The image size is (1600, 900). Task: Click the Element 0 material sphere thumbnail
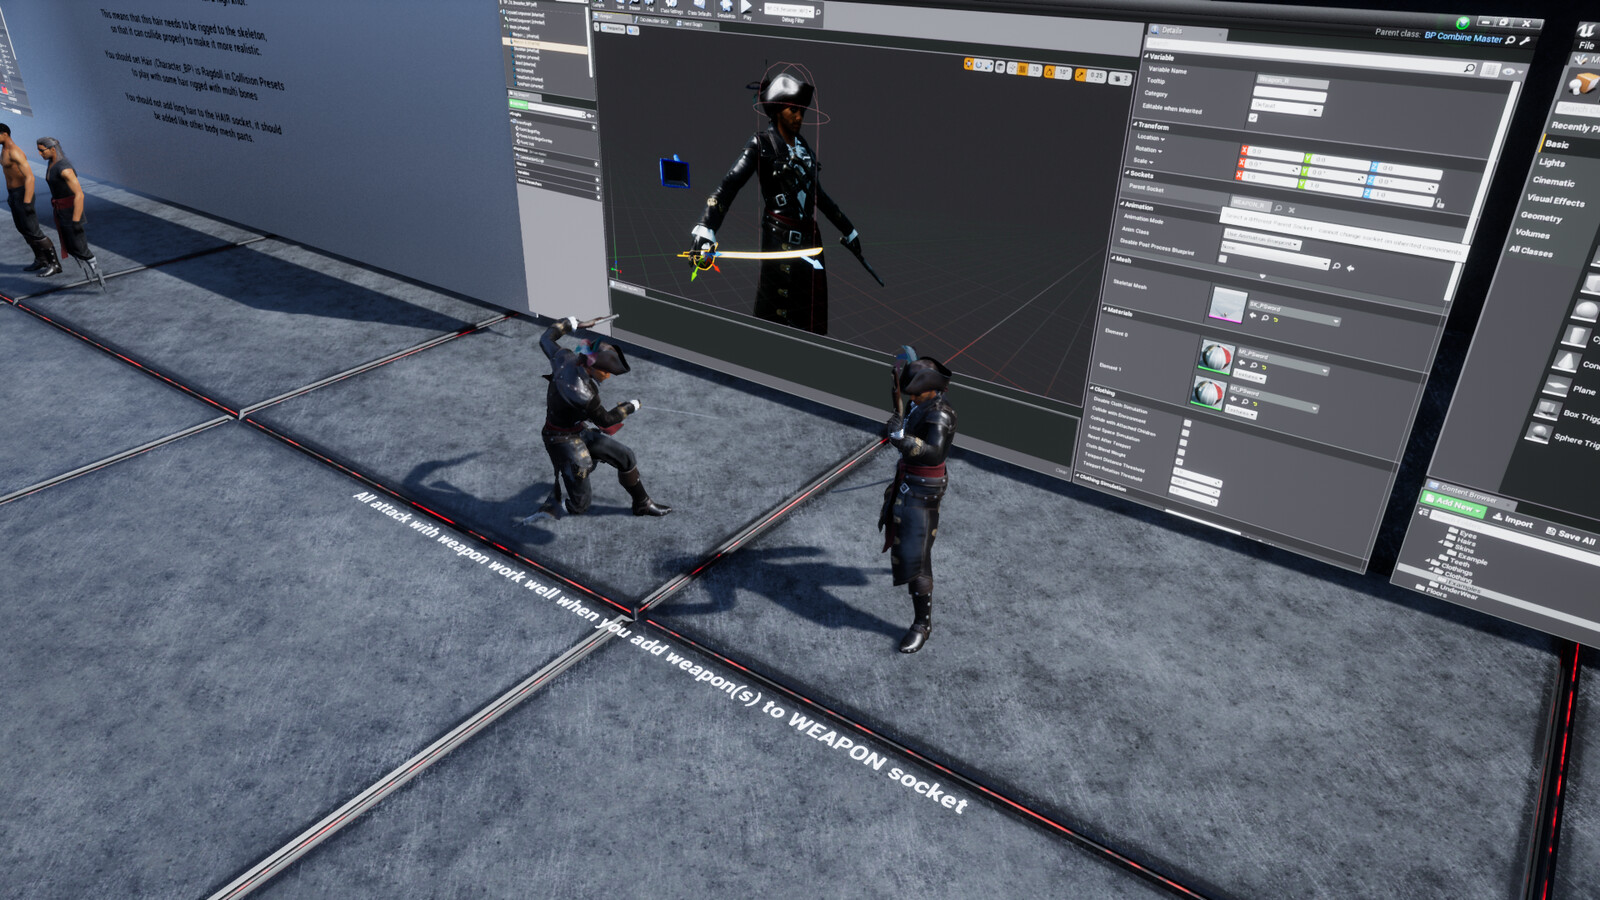coord(1216,357)
